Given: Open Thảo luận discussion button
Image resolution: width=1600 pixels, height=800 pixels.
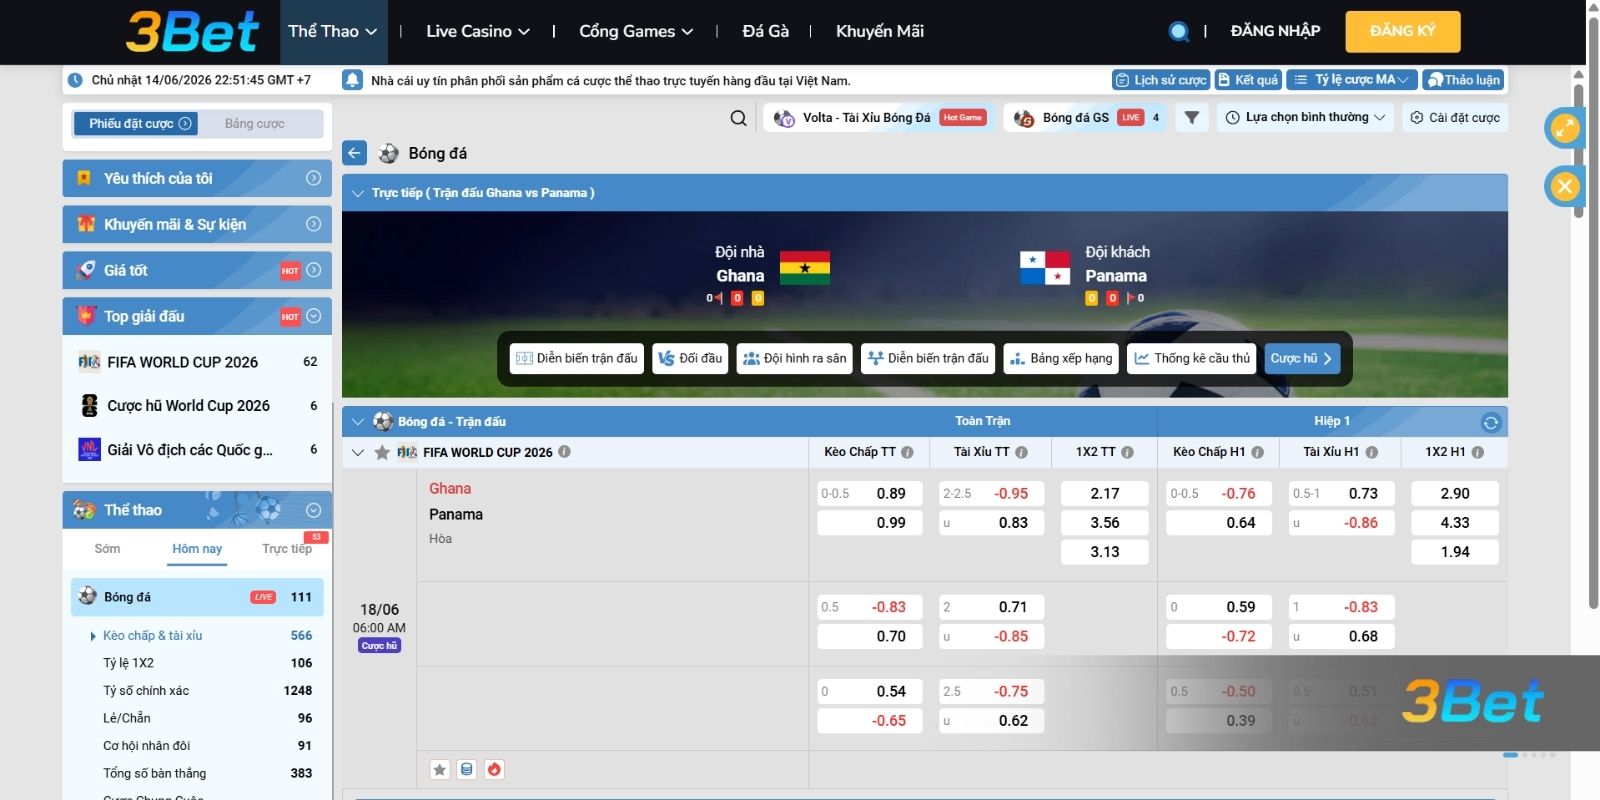Looking at the screenshot, I should [1463, 80].
